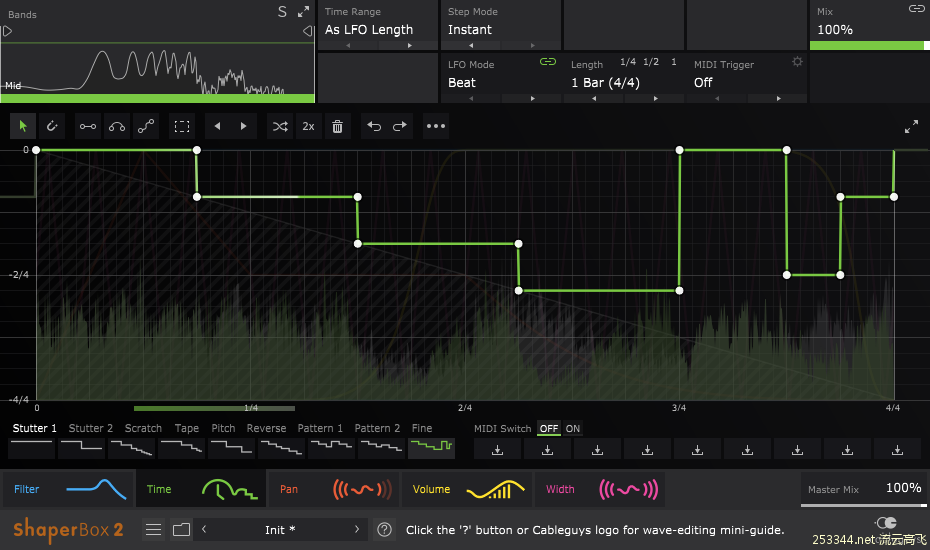Image resolution: width=930 pixels, height=550 pixels.
Task: Step LFO Mode to next value
Action: click(x=532, y=98)
